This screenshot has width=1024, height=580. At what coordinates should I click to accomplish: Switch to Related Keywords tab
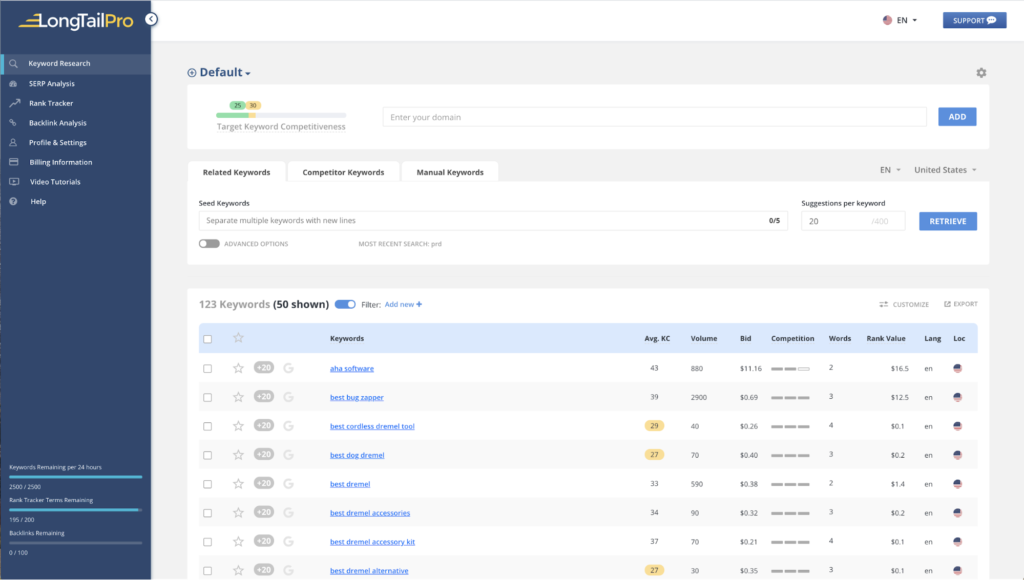(x=236, y=172)
